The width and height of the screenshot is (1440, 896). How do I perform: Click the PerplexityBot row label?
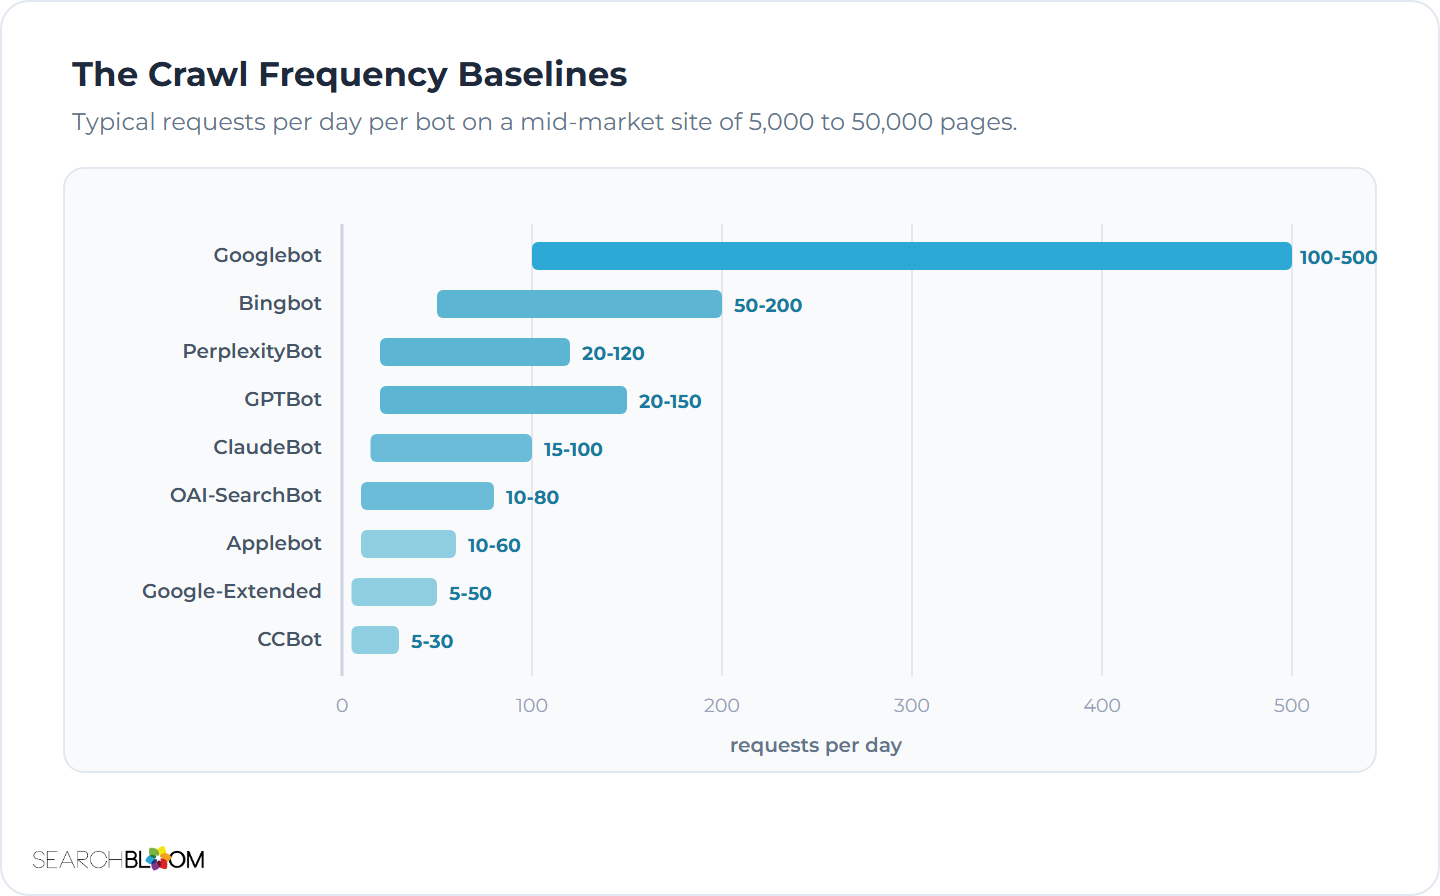point(252,351)
